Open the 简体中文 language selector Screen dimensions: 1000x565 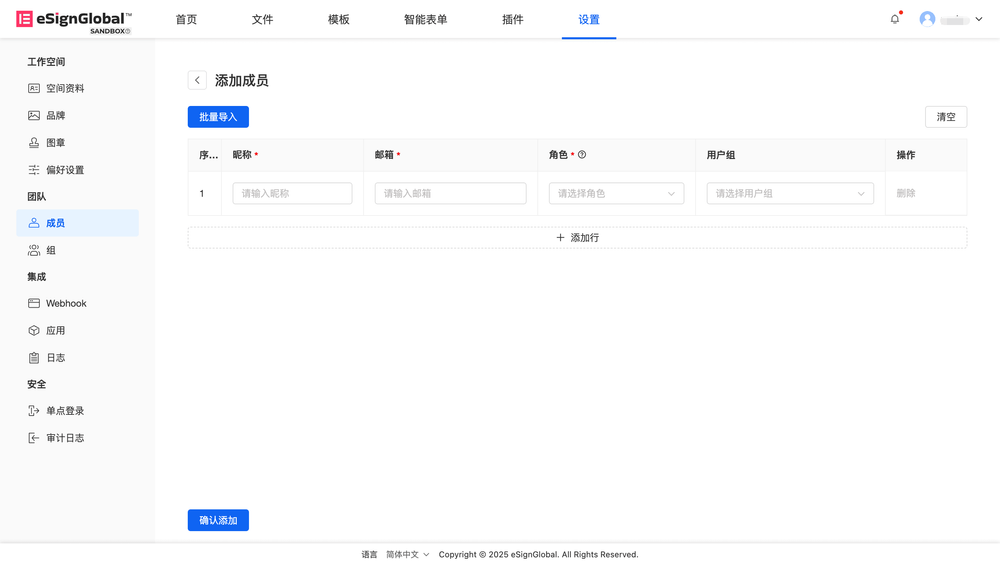407,555
